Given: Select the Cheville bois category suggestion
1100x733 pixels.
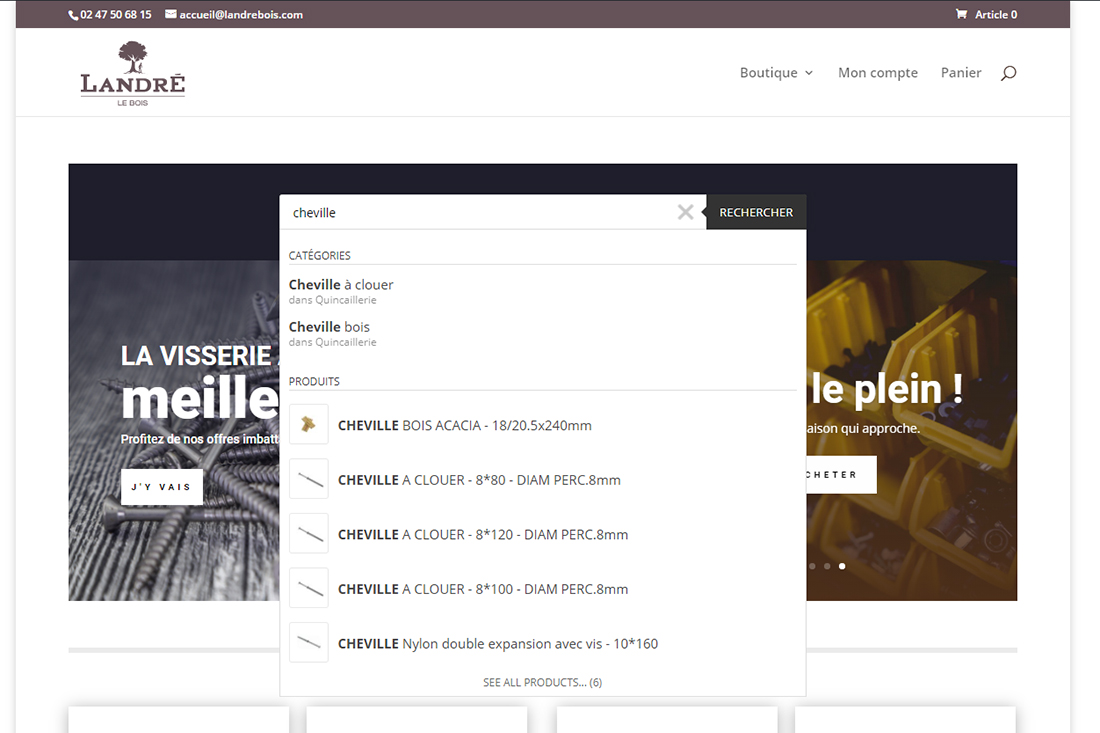Looking at the screenshot, I should coord(329,327).
